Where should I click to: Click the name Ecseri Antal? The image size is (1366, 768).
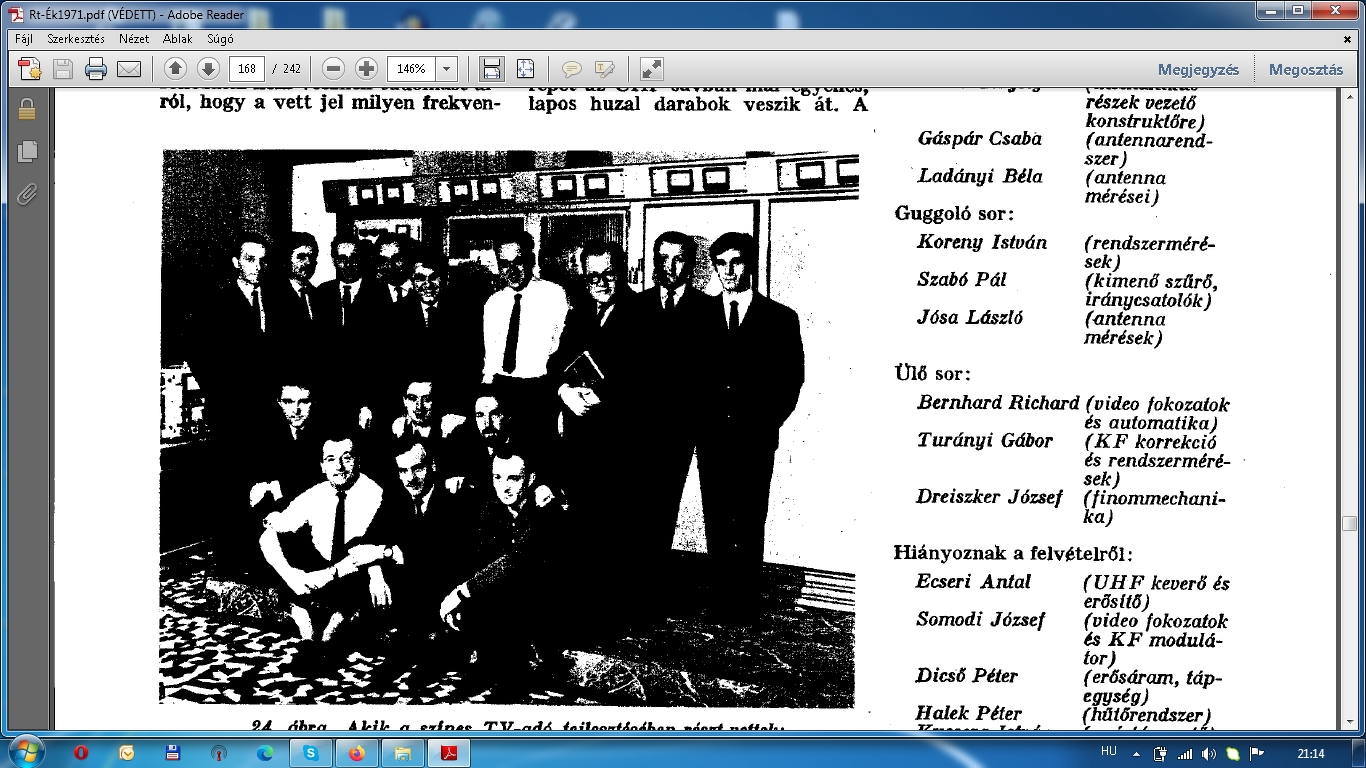973,582
